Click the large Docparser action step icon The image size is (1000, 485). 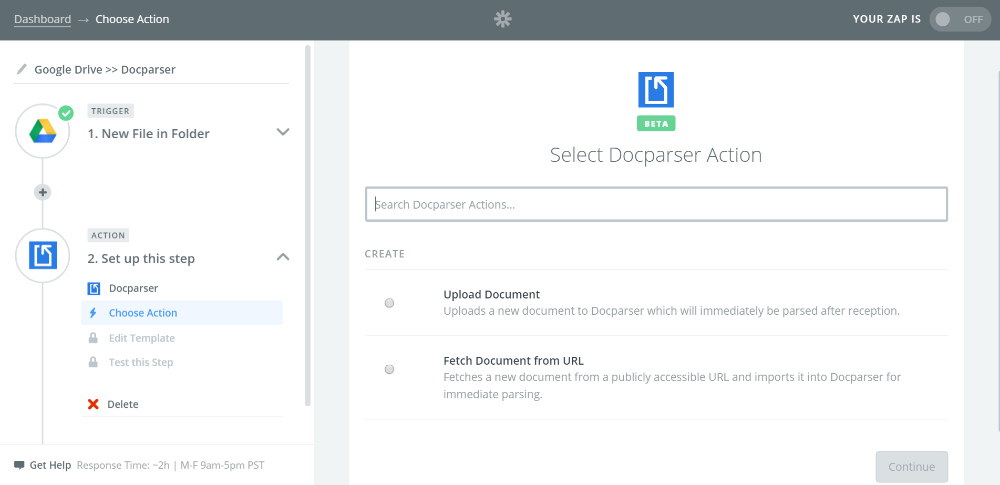pyautogui.click(x=43, y=255)
